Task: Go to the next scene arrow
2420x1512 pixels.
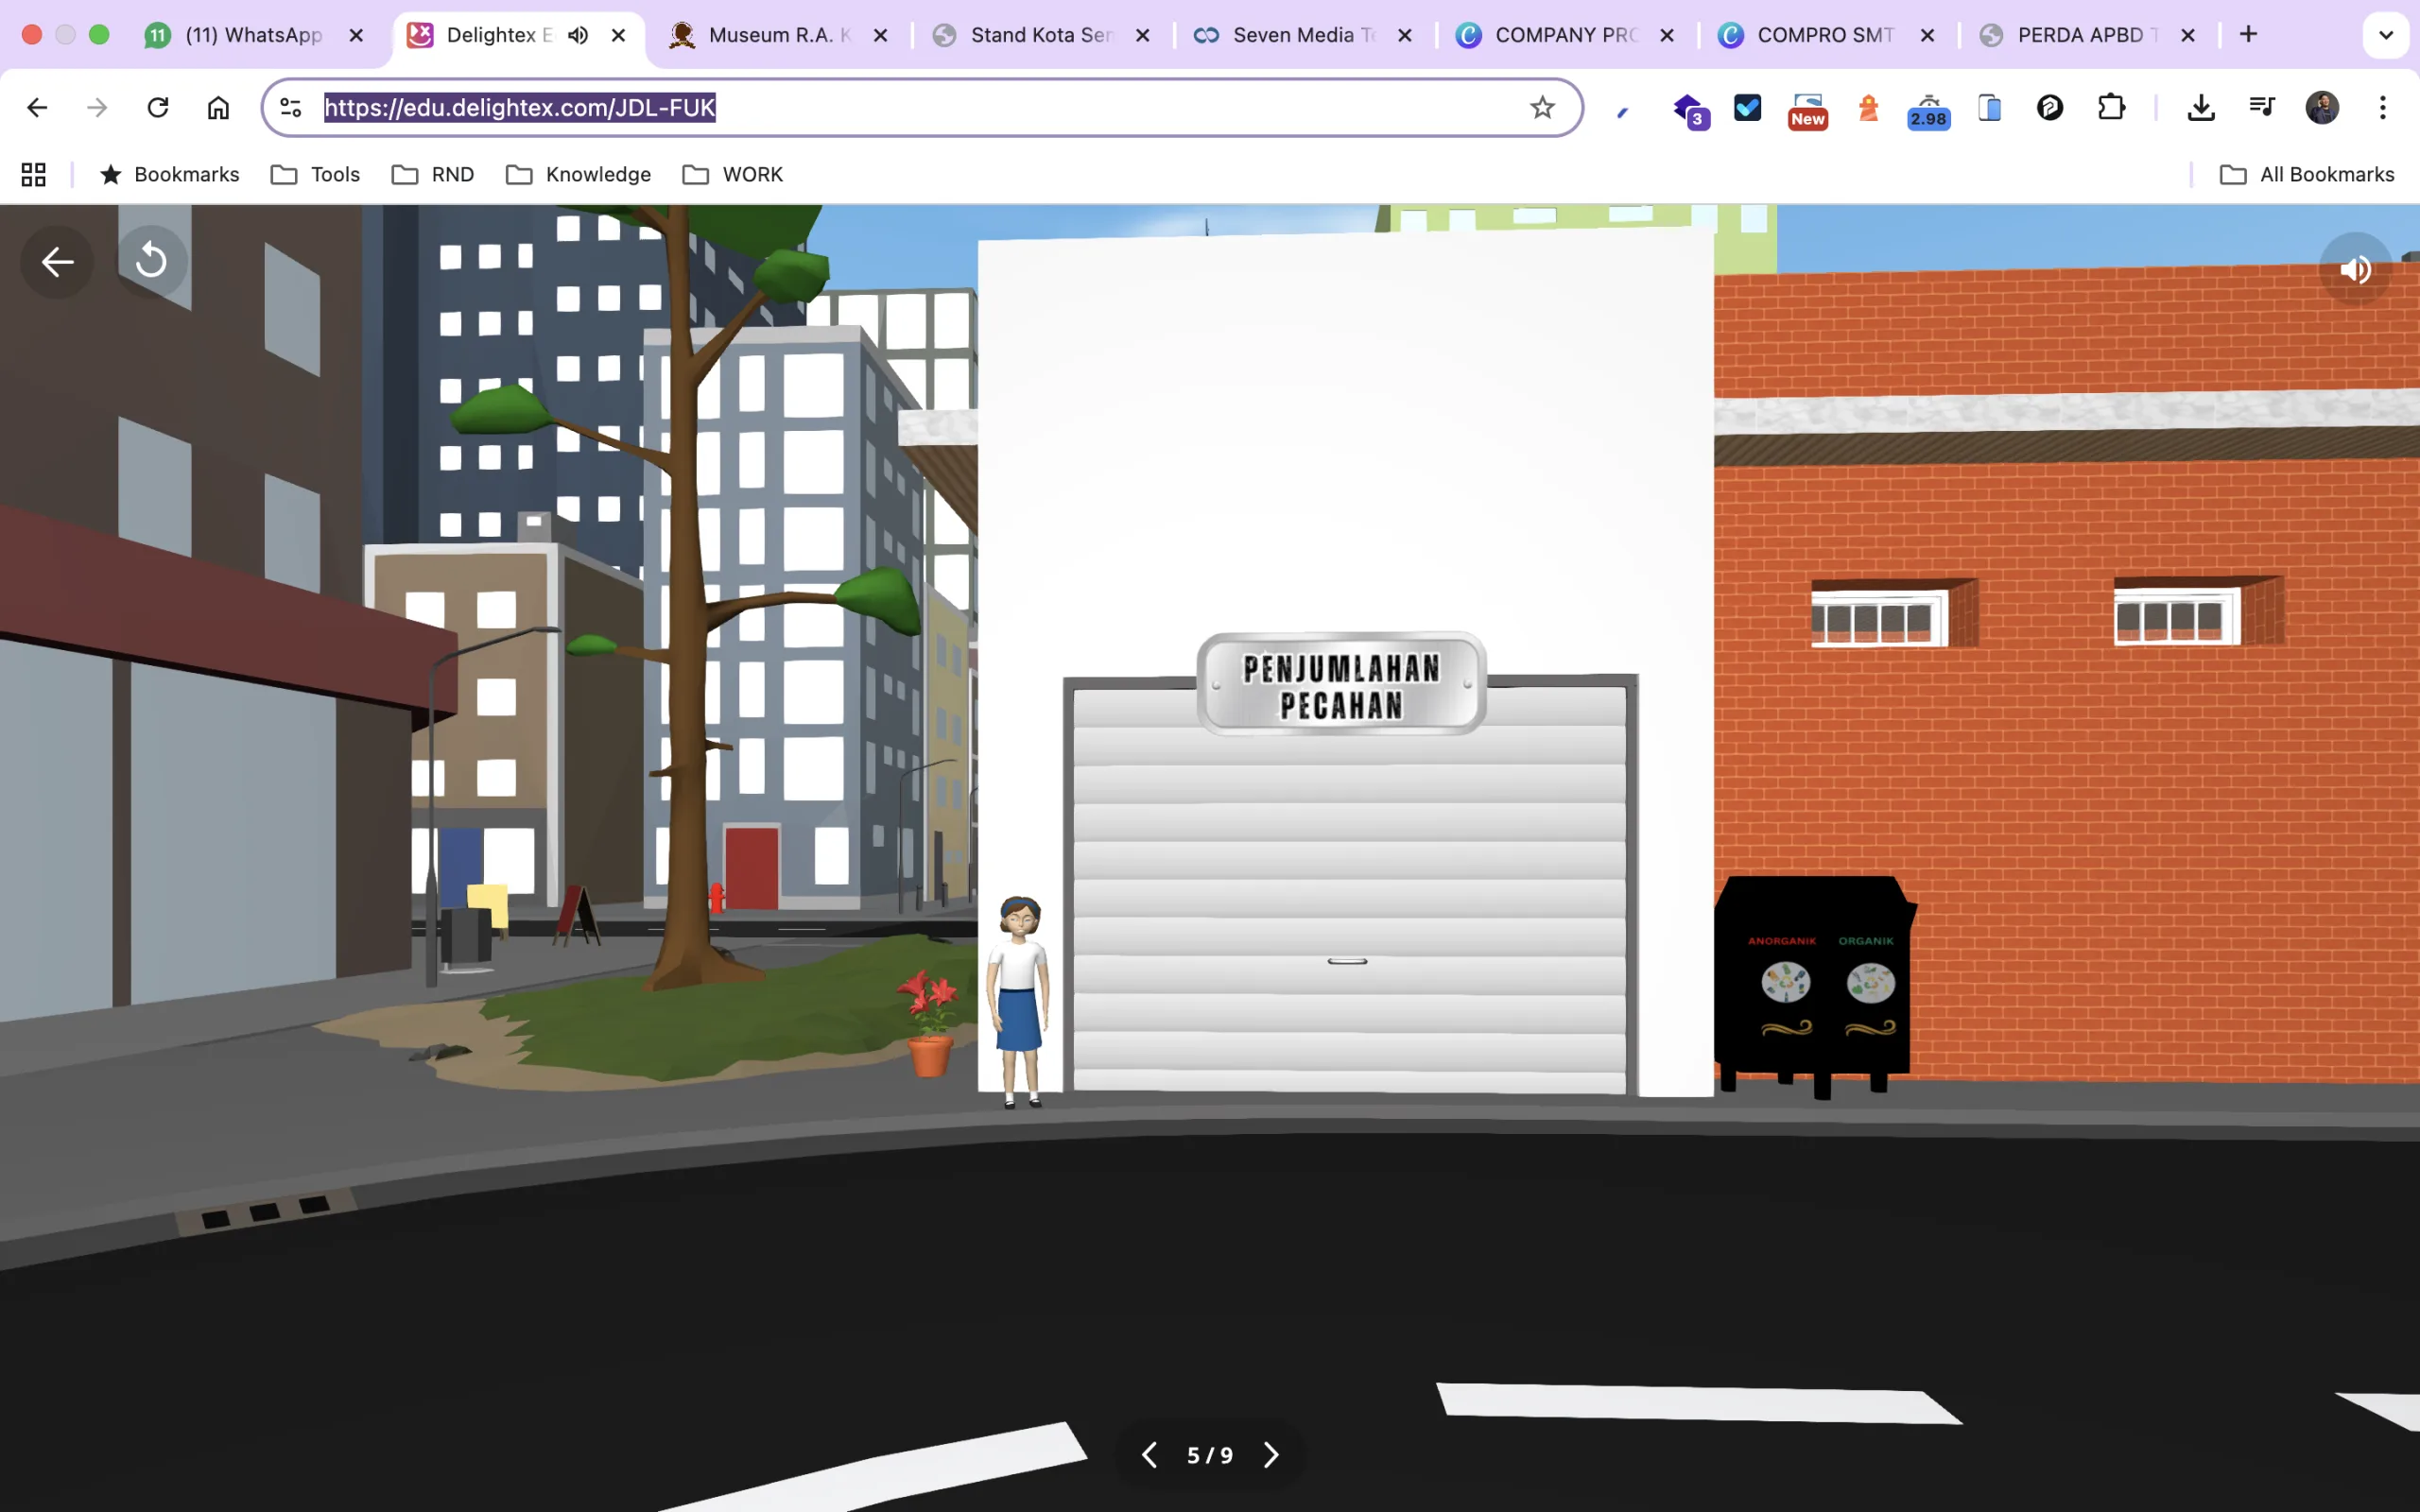Action: (1271, 1455)
